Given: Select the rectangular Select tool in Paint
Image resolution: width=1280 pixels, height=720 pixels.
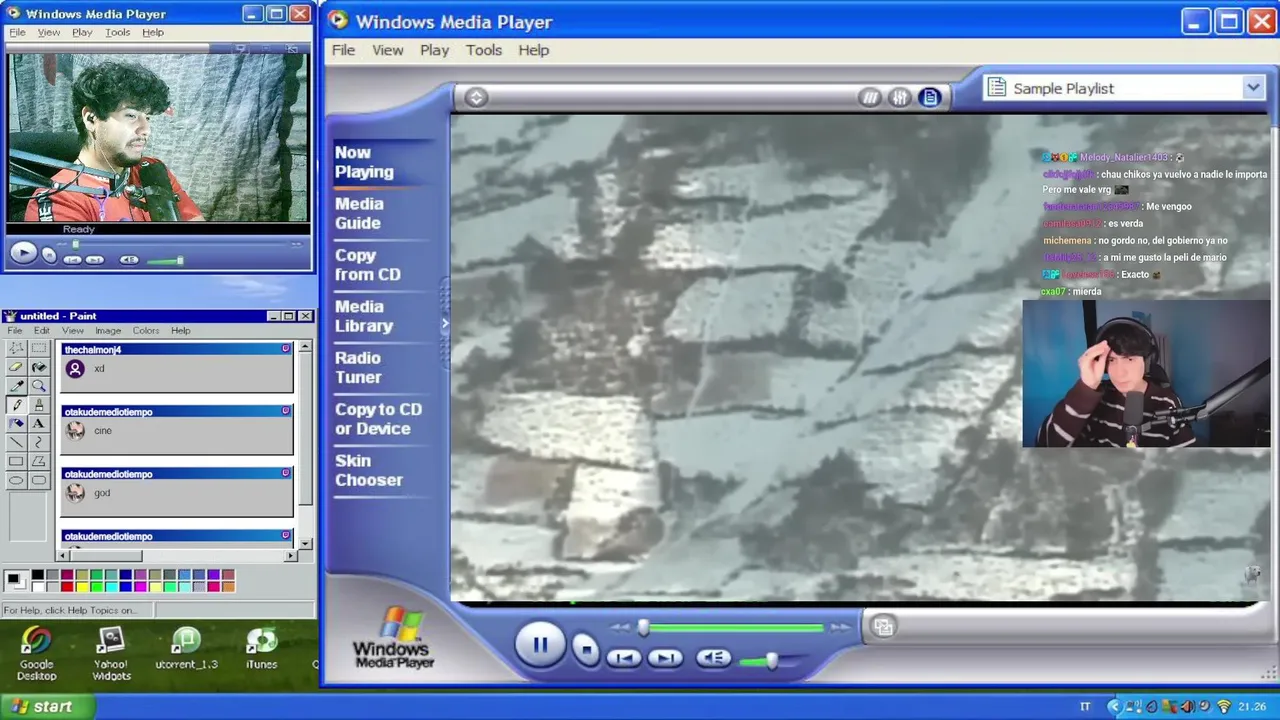Looking at the screenshot, I should click(39, 348).
